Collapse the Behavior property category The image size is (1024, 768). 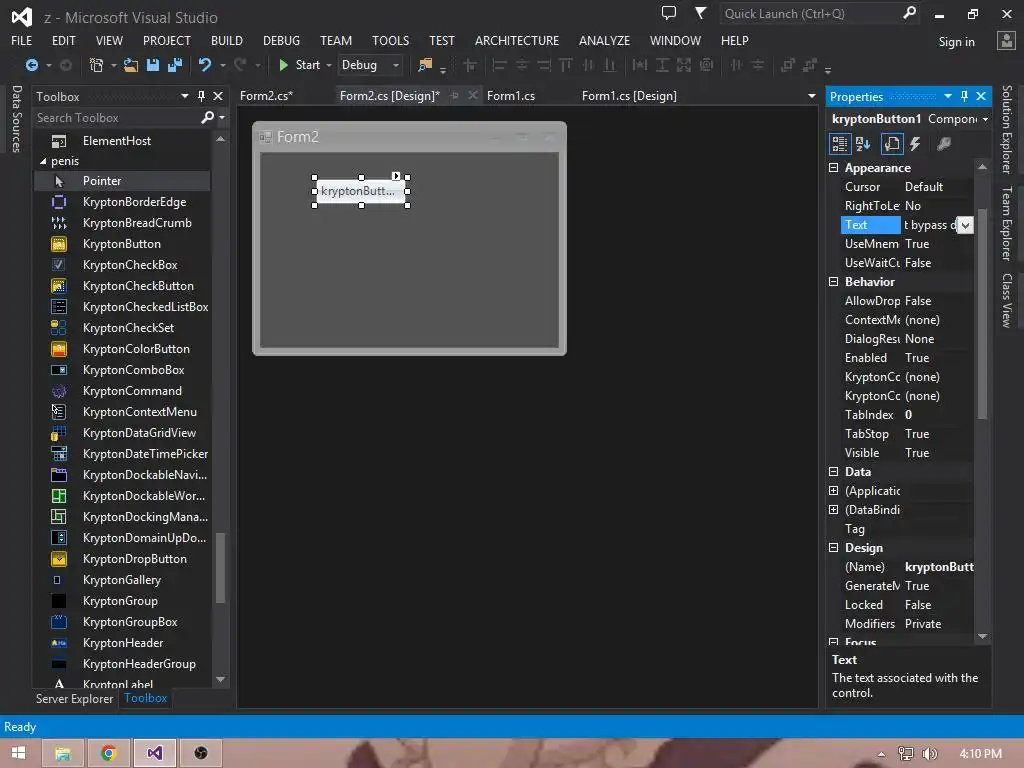pyautogui.click(x=833, y=281)
